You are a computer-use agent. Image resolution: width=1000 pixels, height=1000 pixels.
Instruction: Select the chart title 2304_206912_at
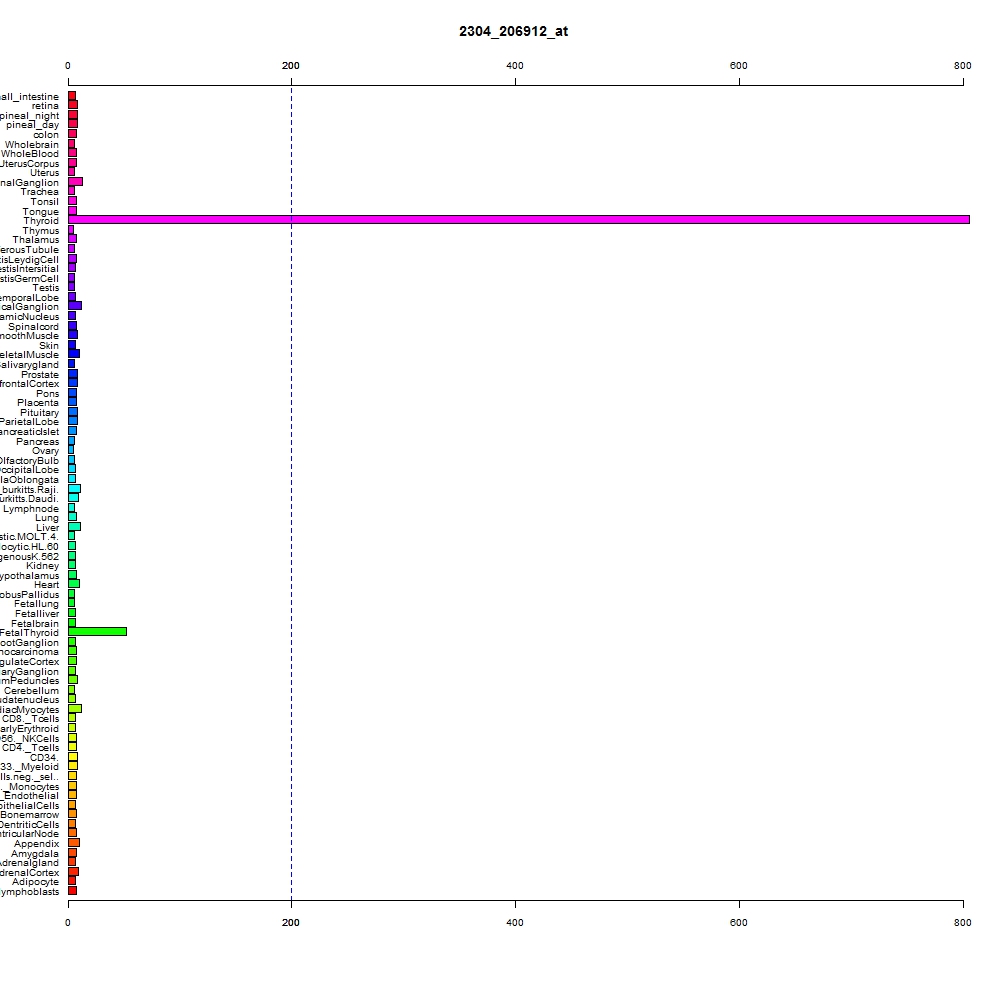513,31
